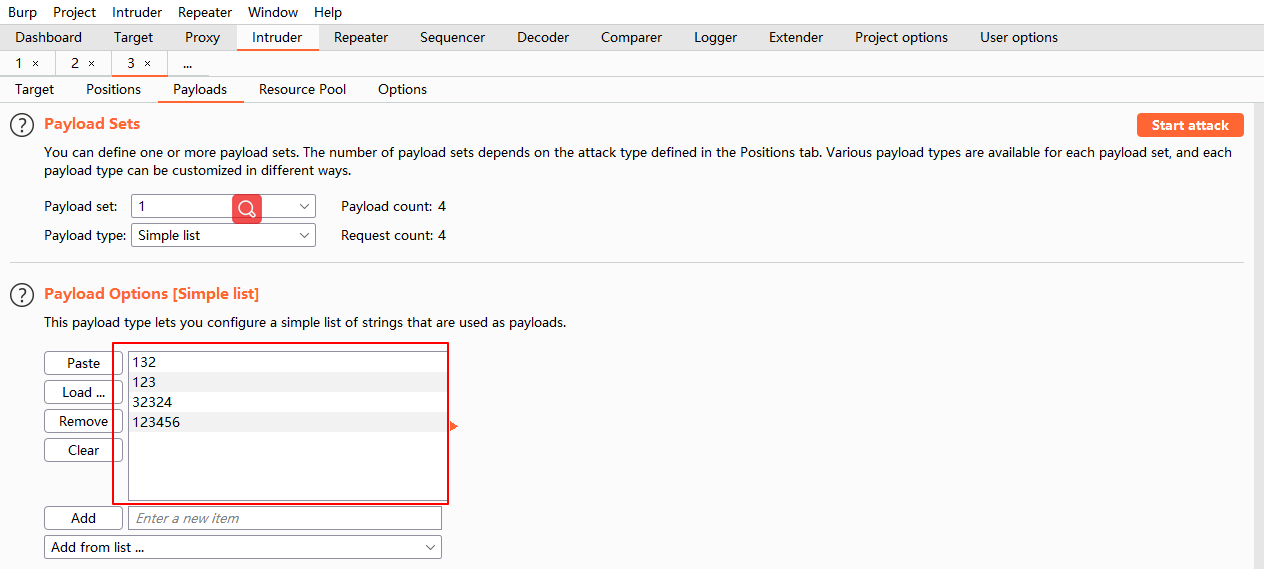The height and width of the screenshot is (569, 1264).
Task: Switch to the Resource Pool sub-tab
Action: (x=303, y=89)
